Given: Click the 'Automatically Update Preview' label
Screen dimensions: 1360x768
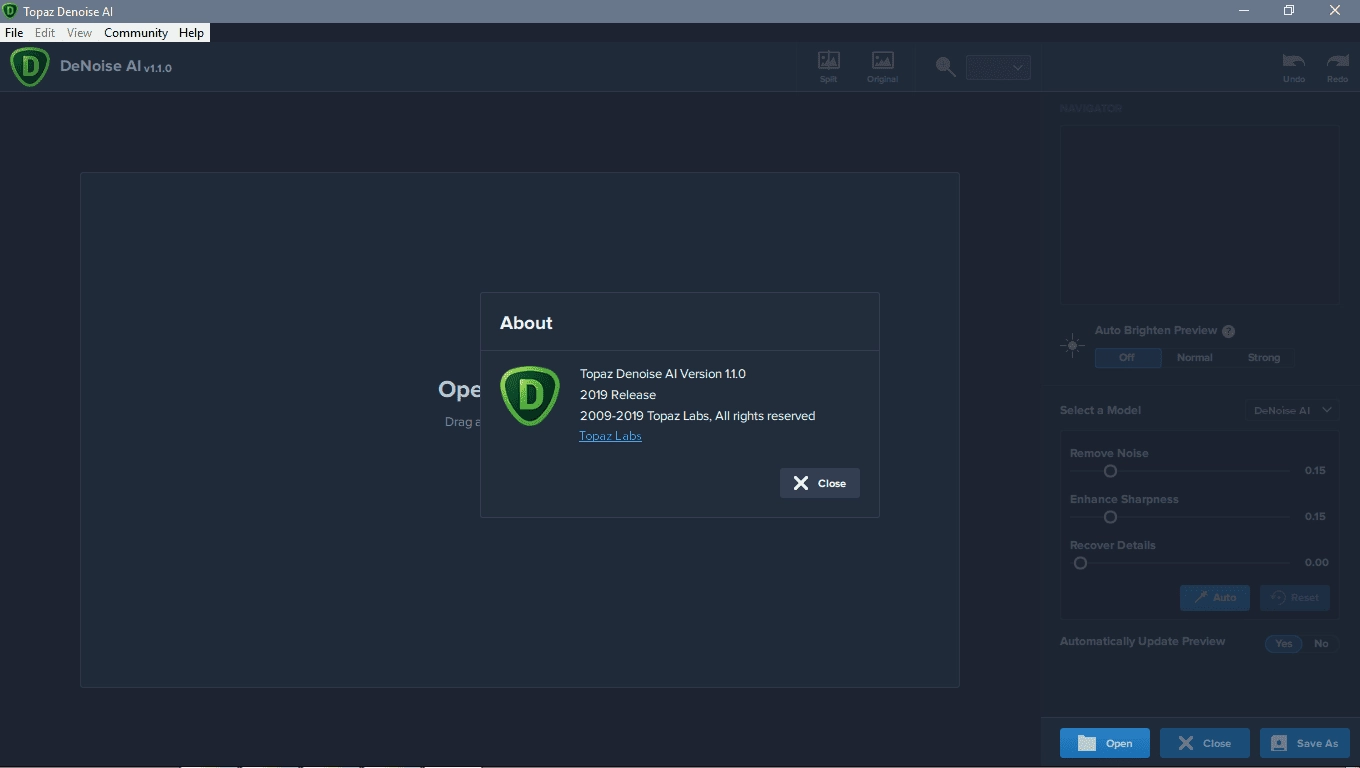Looking at the screenshot, I should pyautogui.click(x=1142, y=642).
